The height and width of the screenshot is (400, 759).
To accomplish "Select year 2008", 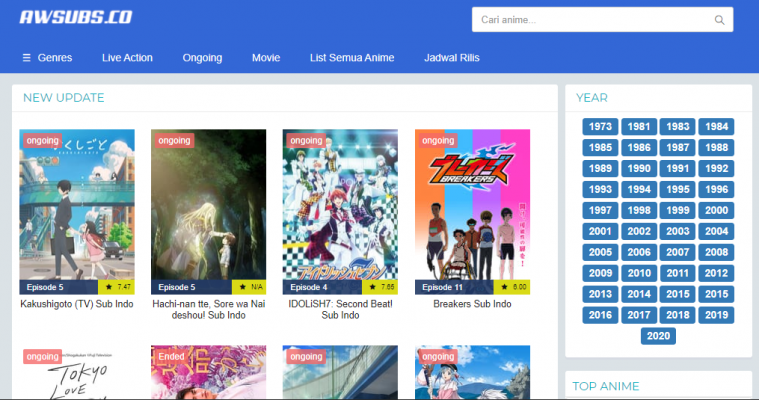I will [716, 252].
